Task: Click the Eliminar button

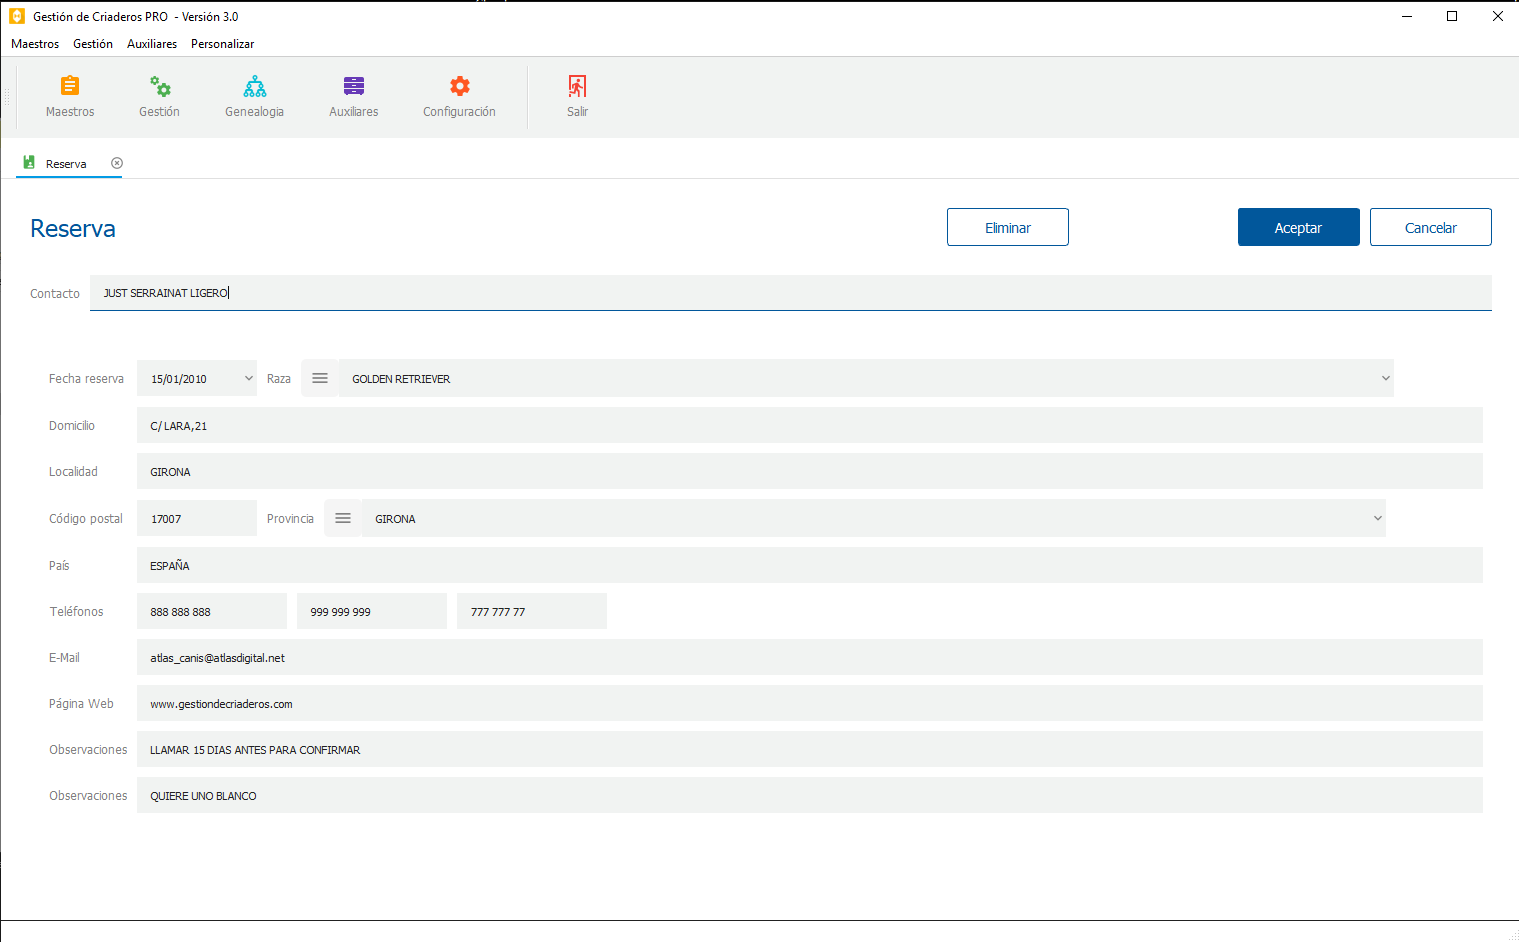Action: 1007,227
